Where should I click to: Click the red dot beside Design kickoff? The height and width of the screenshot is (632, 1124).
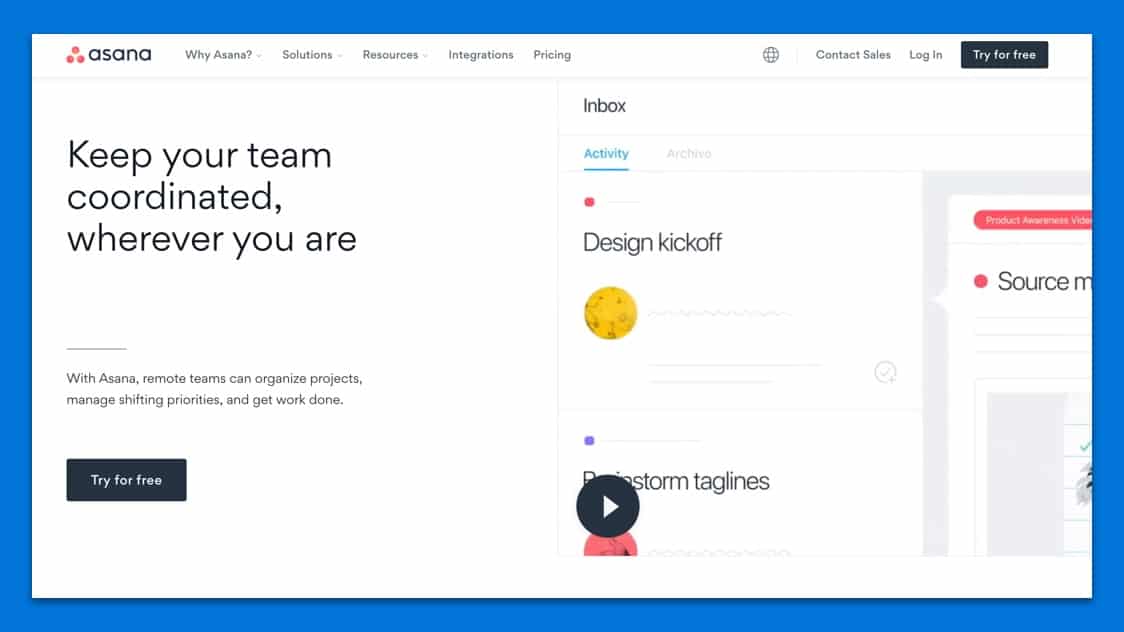pos(589,202)
